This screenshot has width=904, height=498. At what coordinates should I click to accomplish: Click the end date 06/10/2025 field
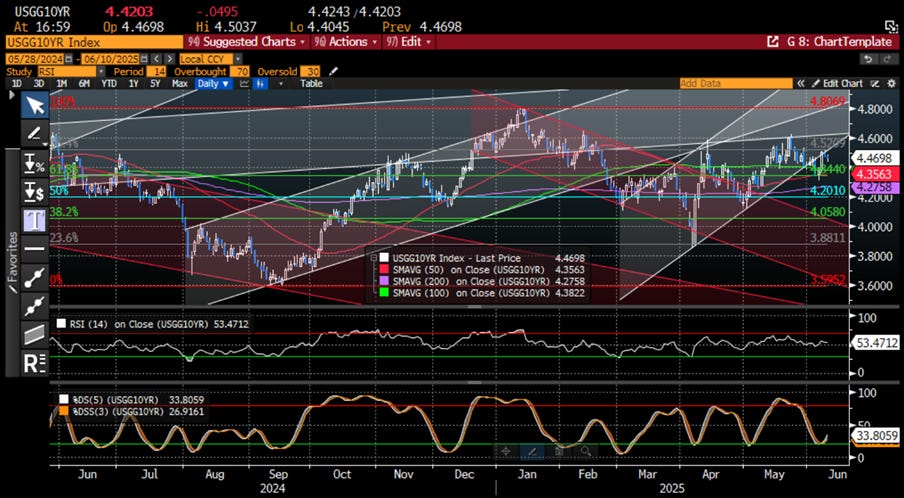pyautogui.click(x=110, y=59)
